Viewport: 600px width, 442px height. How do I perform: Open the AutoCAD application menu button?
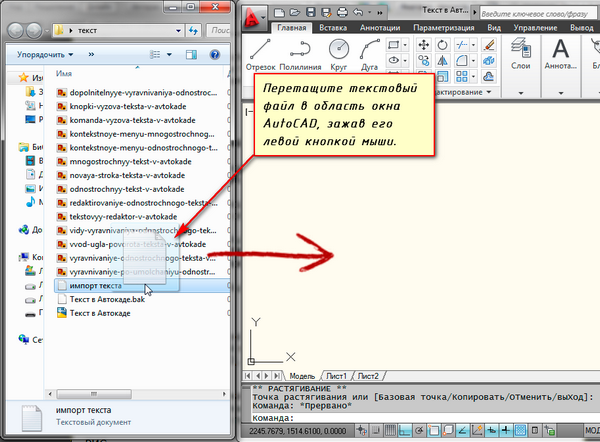click(254, 18)
